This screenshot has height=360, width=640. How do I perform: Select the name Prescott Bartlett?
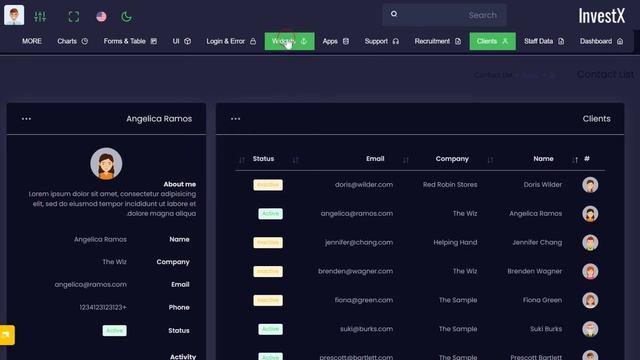click(536, 357)
